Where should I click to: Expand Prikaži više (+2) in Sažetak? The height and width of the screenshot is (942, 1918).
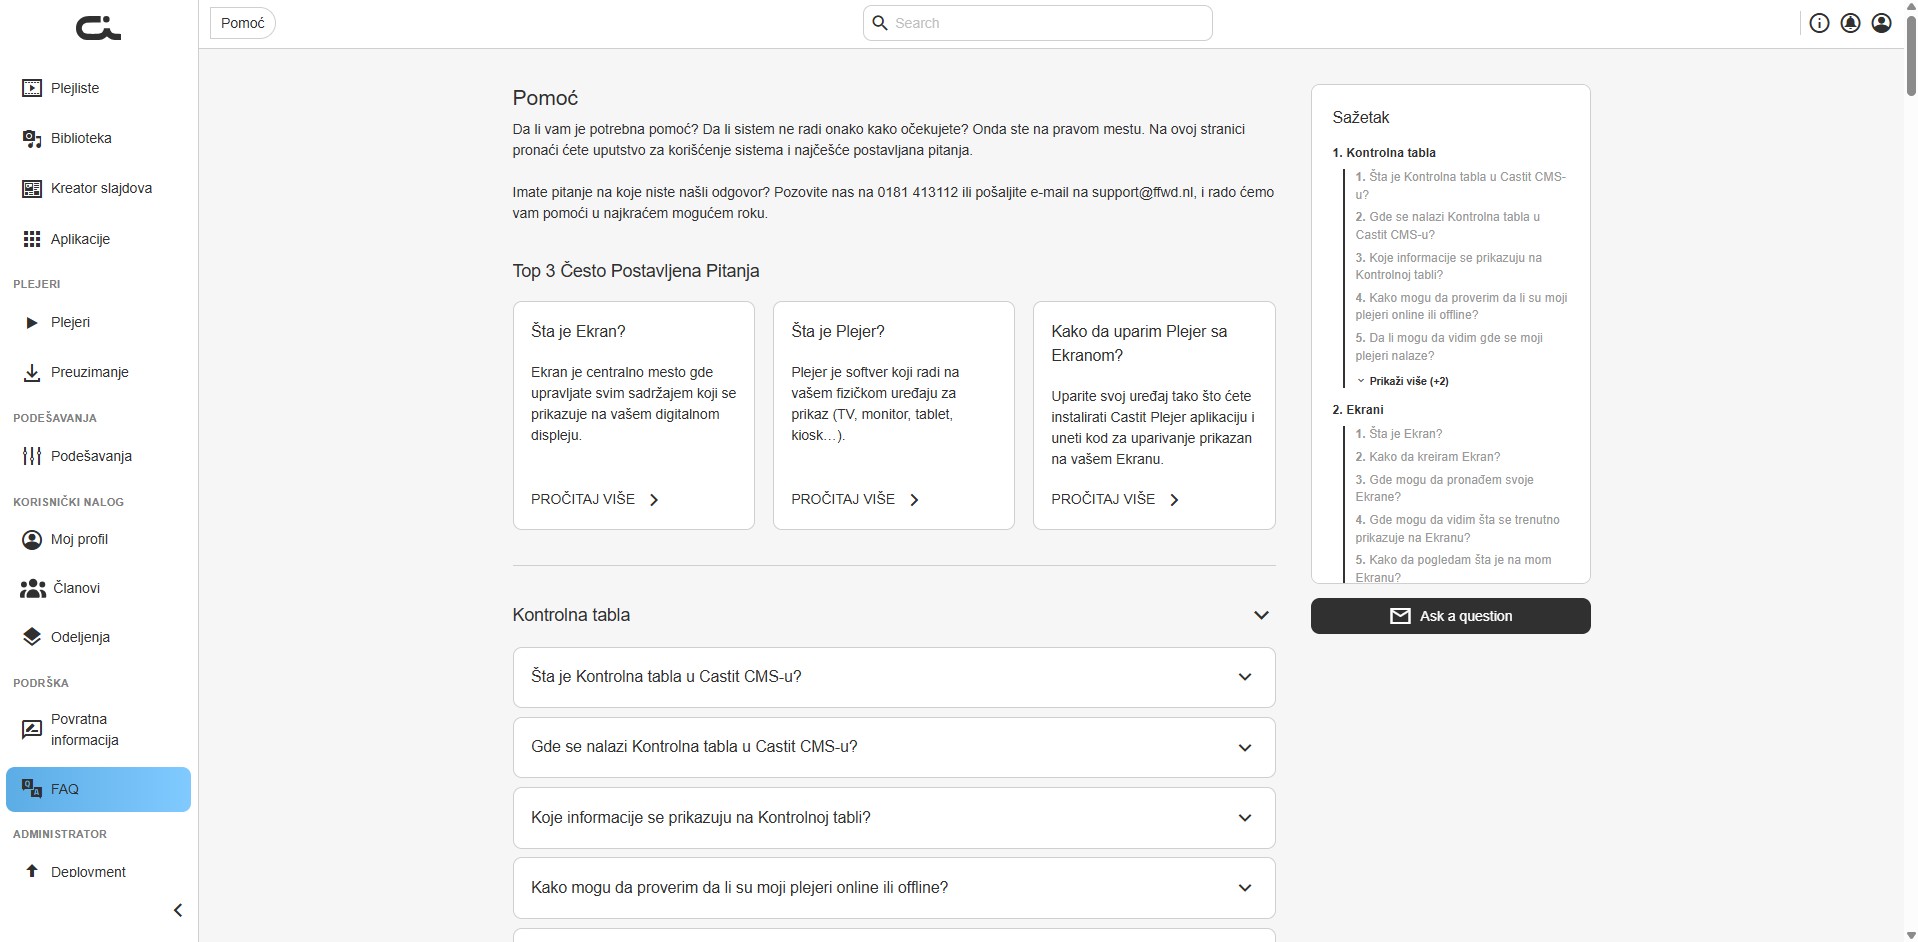pyautogui.click(x=1403, y=381)
